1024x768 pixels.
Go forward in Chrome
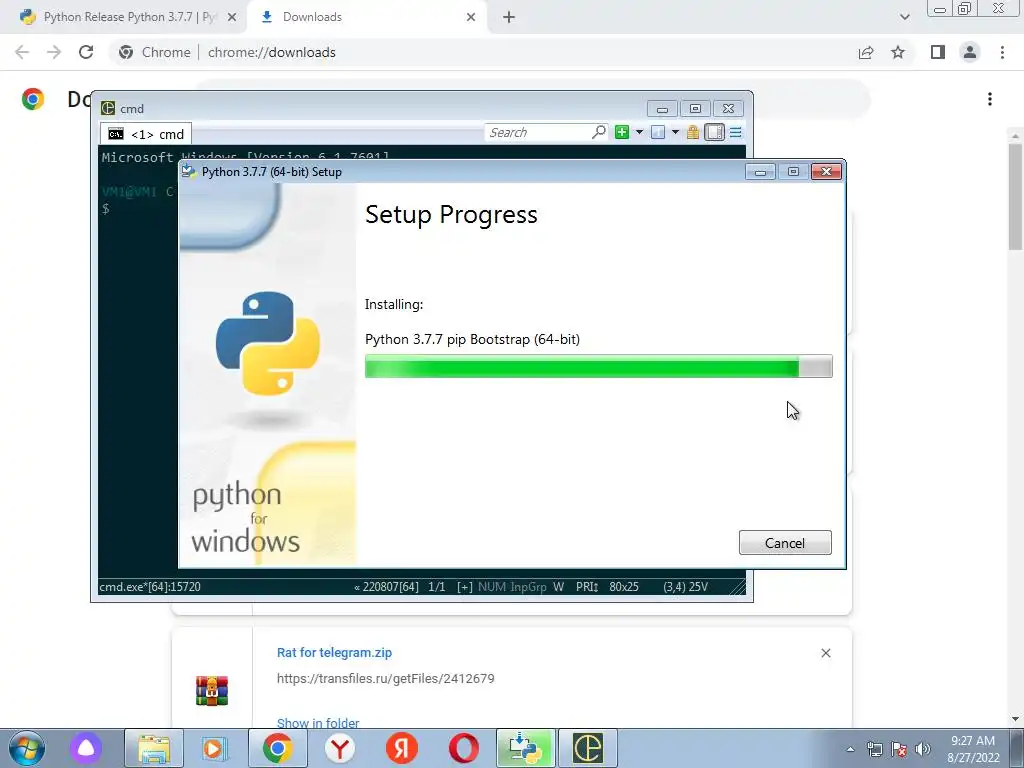(x=54, y=52)
